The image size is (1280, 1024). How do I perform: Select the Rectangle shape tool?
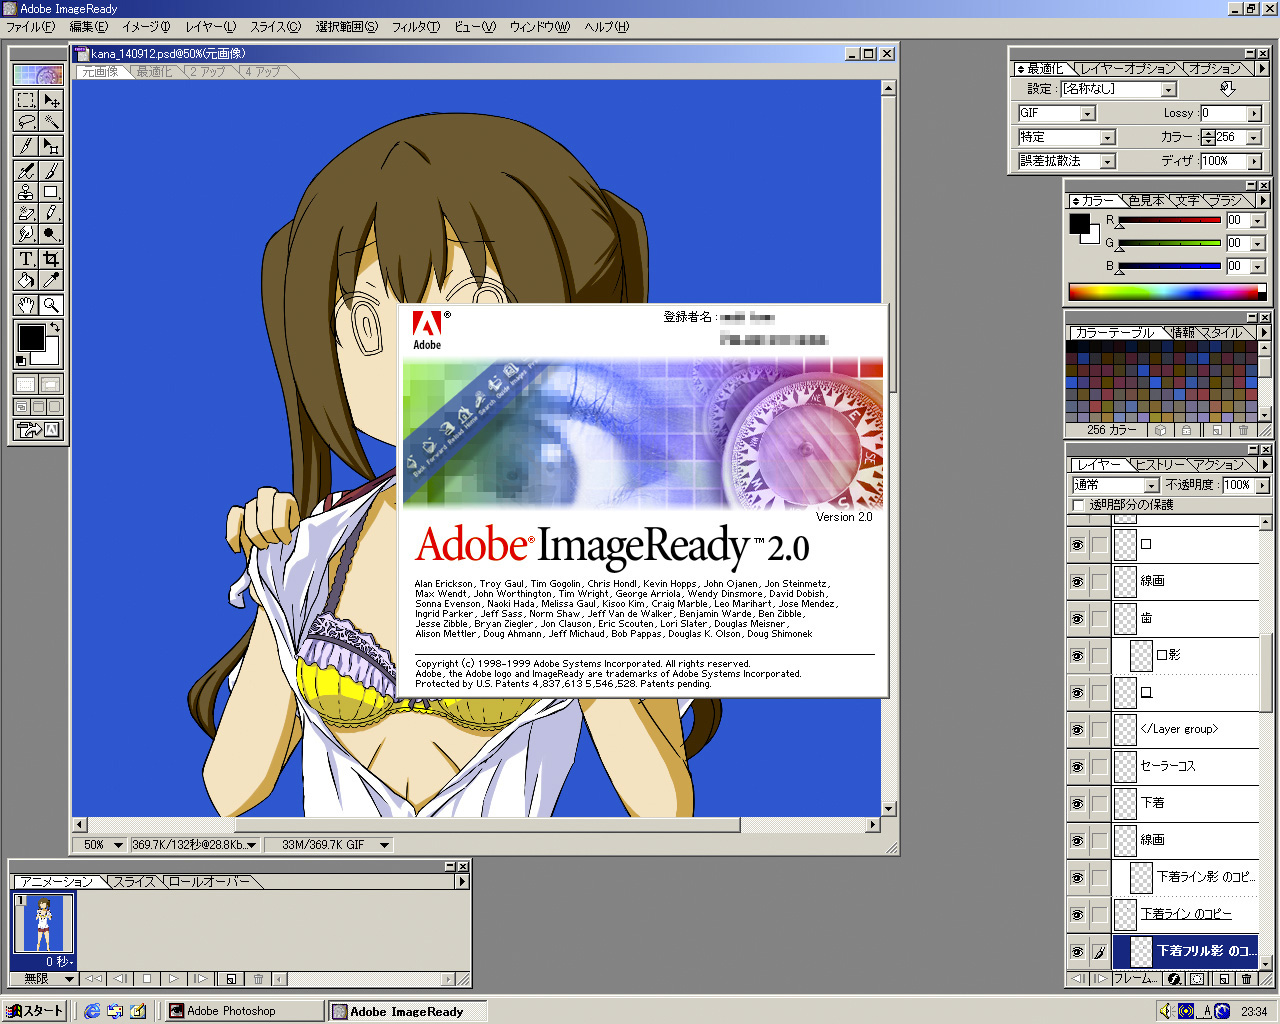click(51, 192)
